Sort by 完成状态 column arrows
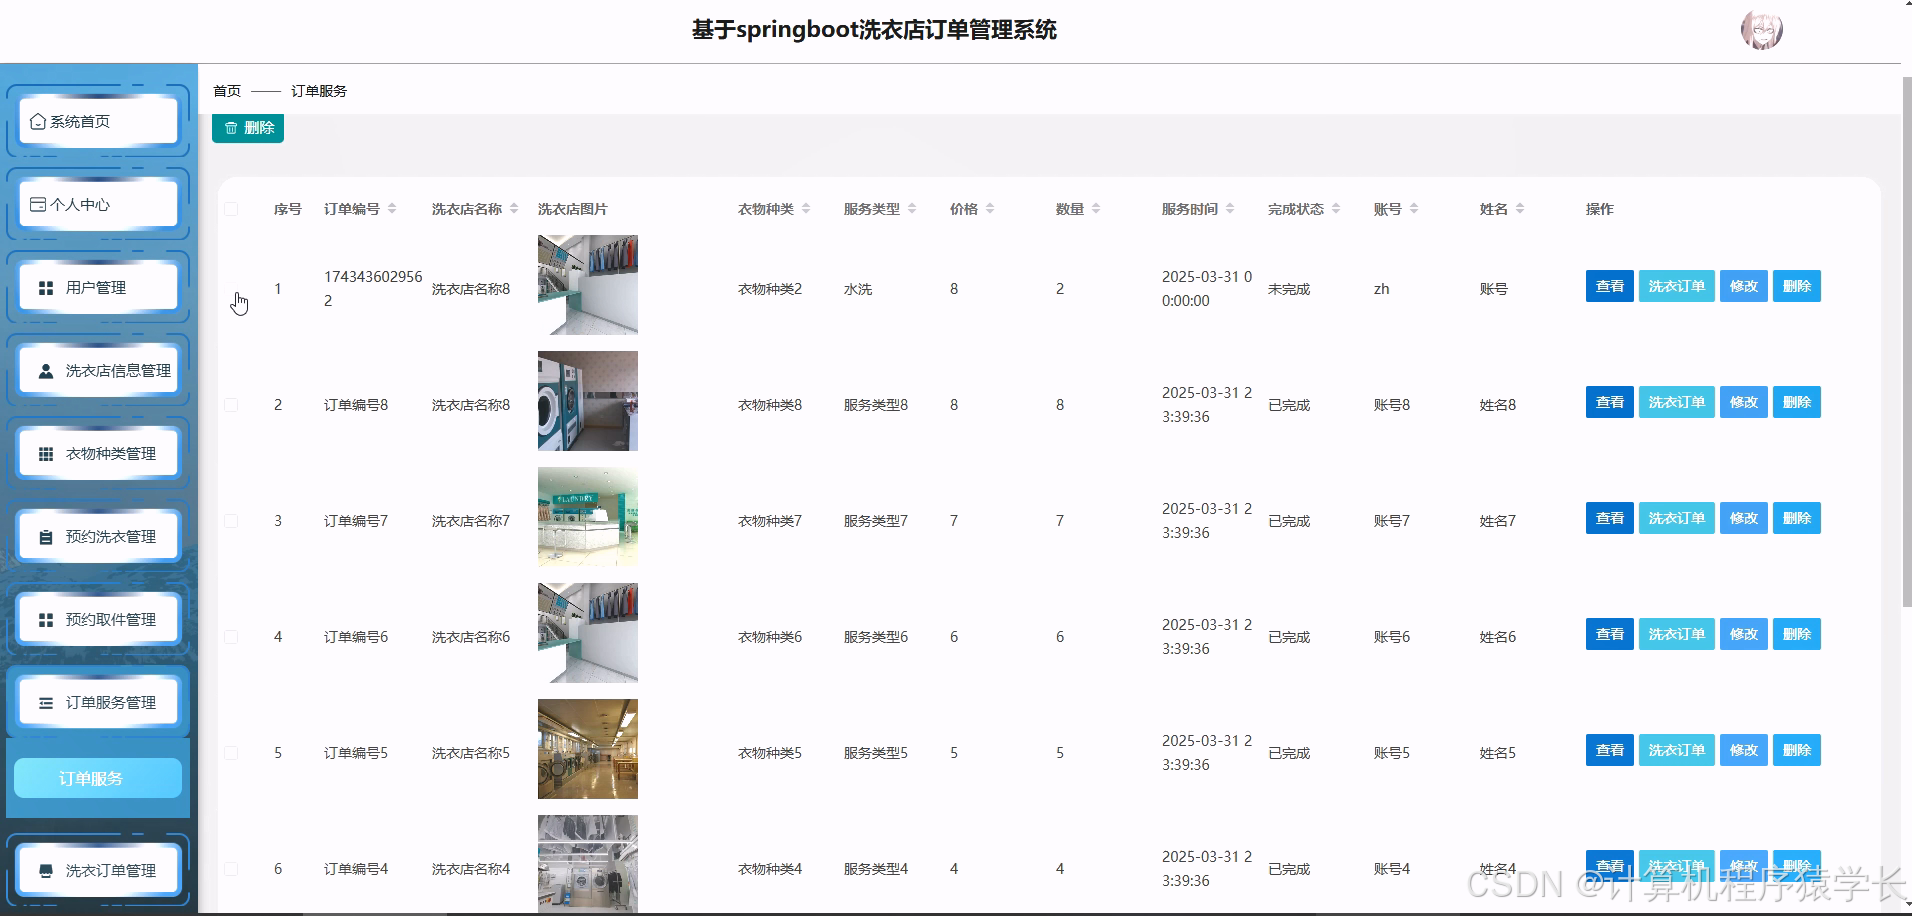This screenshot has height=916, width=1912. 1336,209
